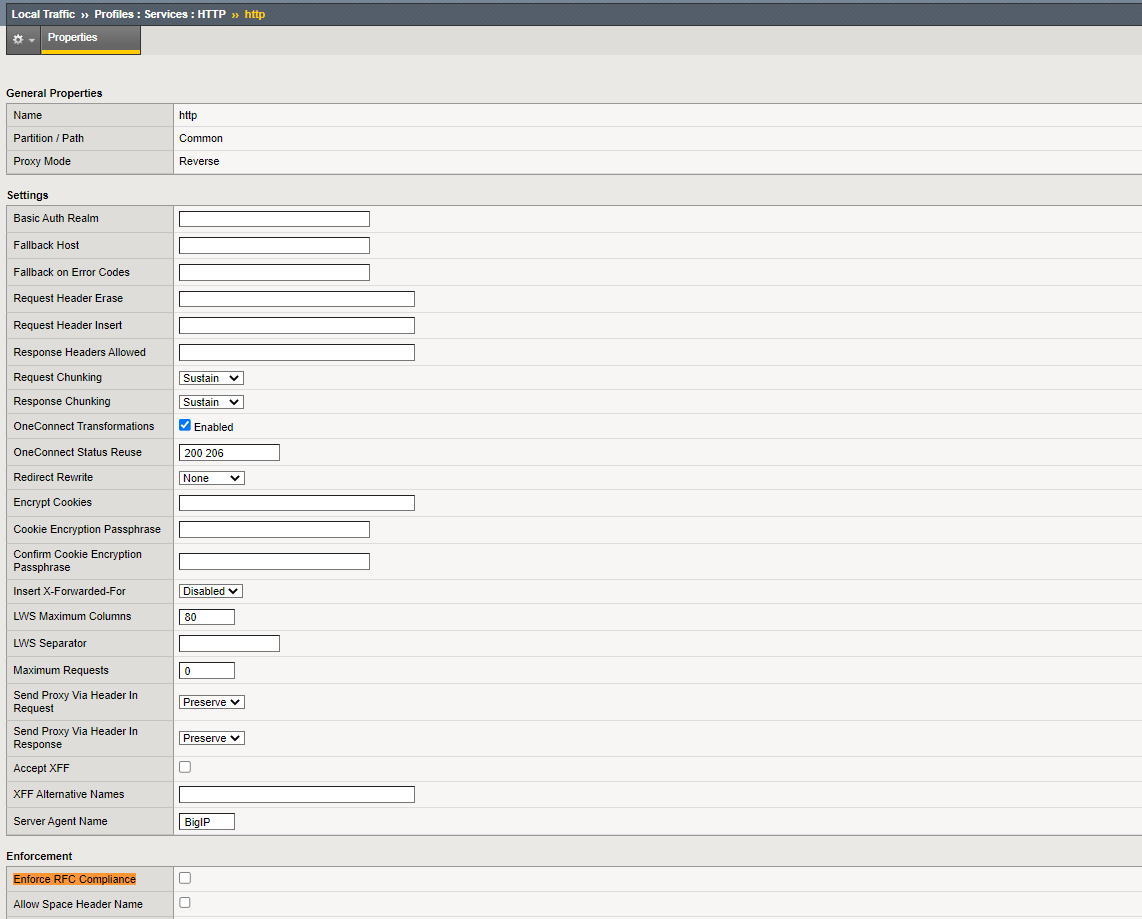
Task: Enable the Accept XFF checkbox
Action: 185,767
